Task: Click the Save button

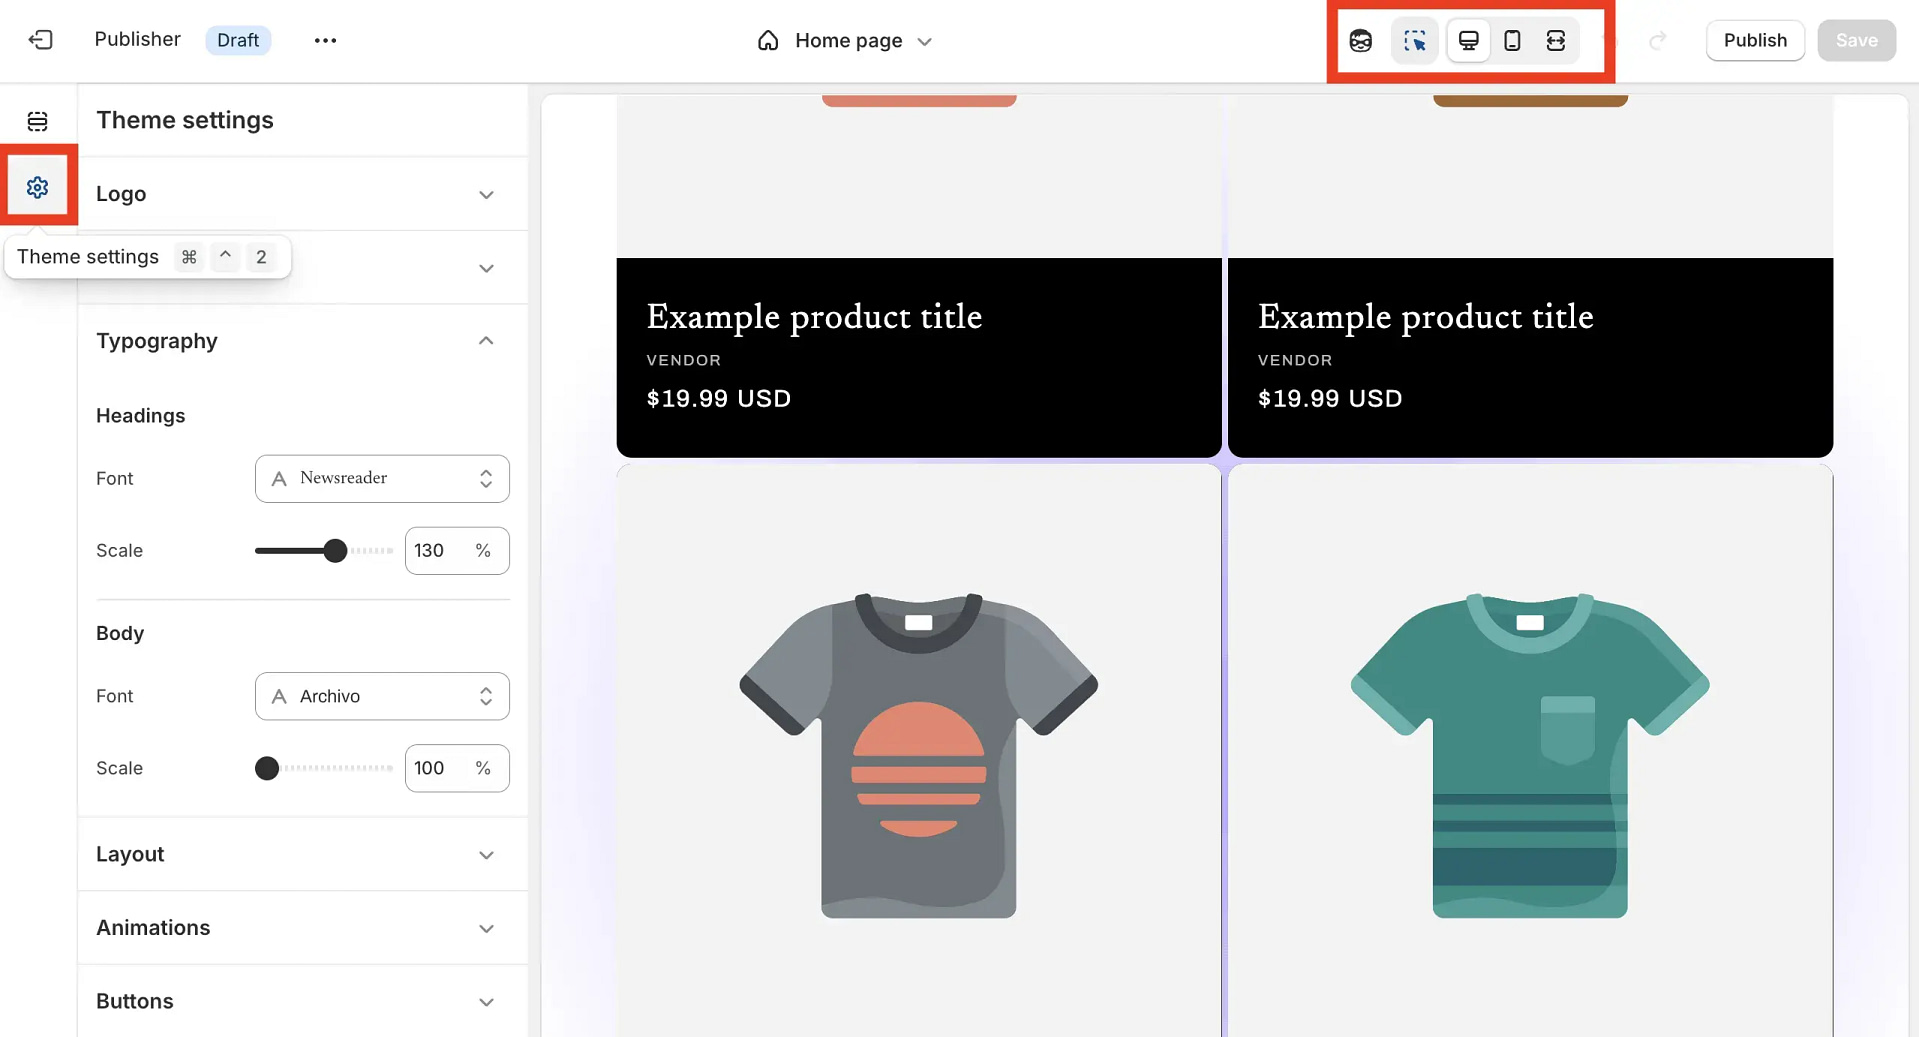Action: (1856, 40)
